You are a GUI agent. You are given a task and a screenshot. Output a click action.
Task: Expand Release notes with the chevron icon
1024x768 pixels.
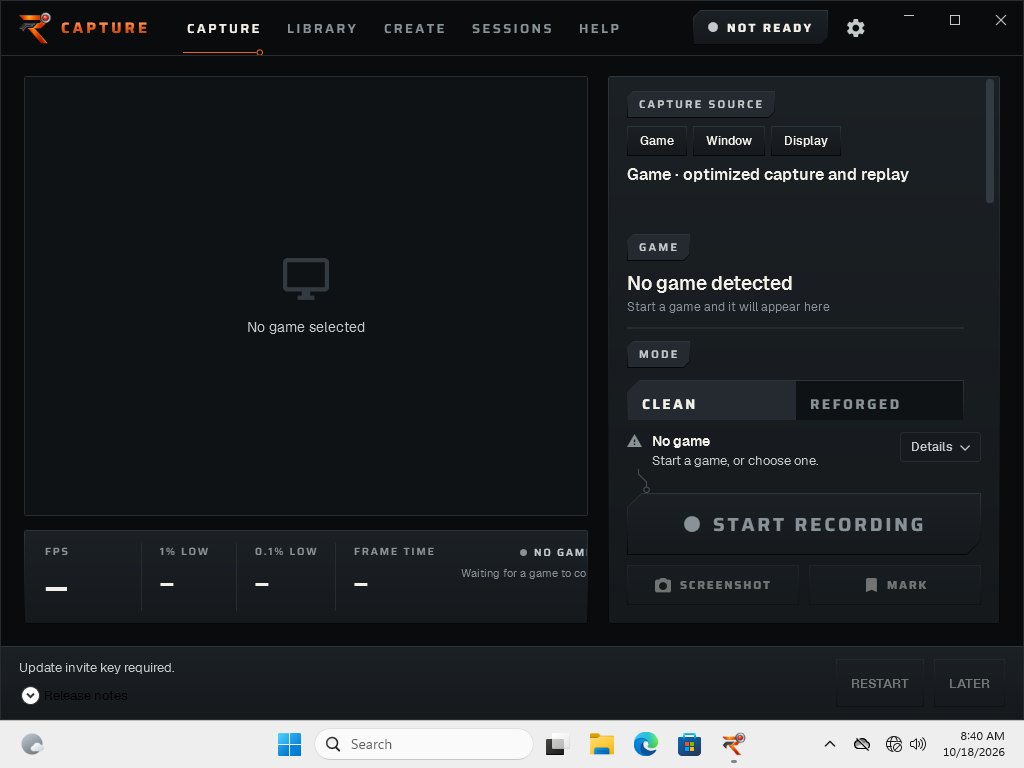30,696
